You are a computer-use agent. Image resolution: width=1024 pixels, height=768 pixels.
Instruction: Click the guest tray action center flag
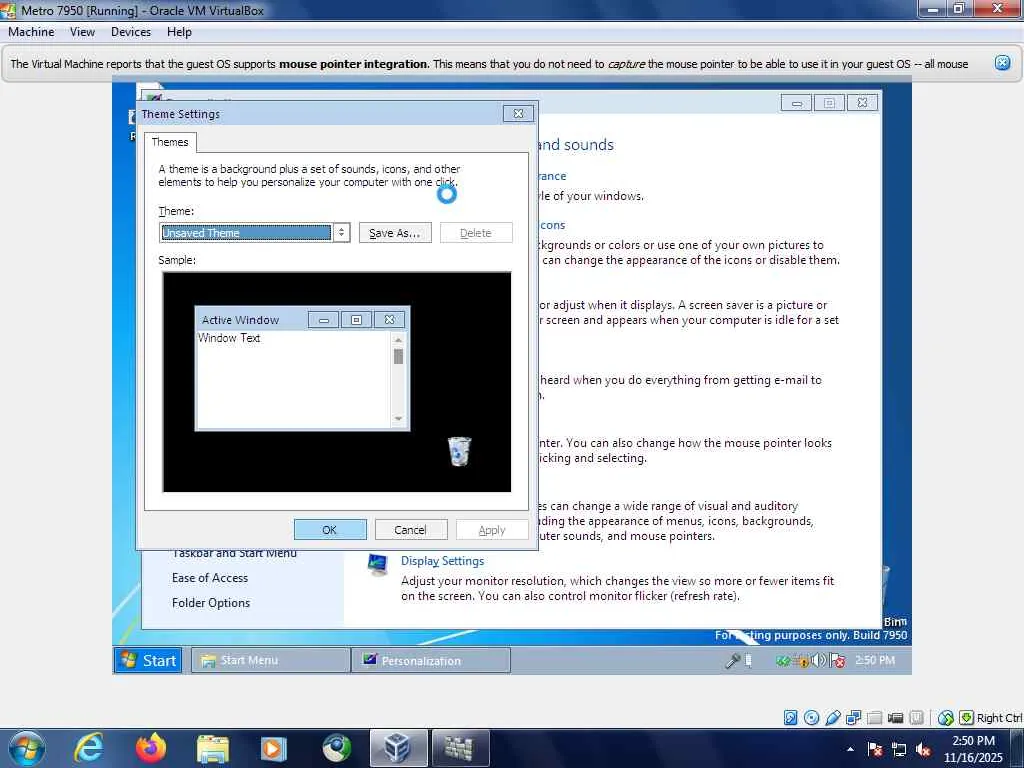[838, 661]
